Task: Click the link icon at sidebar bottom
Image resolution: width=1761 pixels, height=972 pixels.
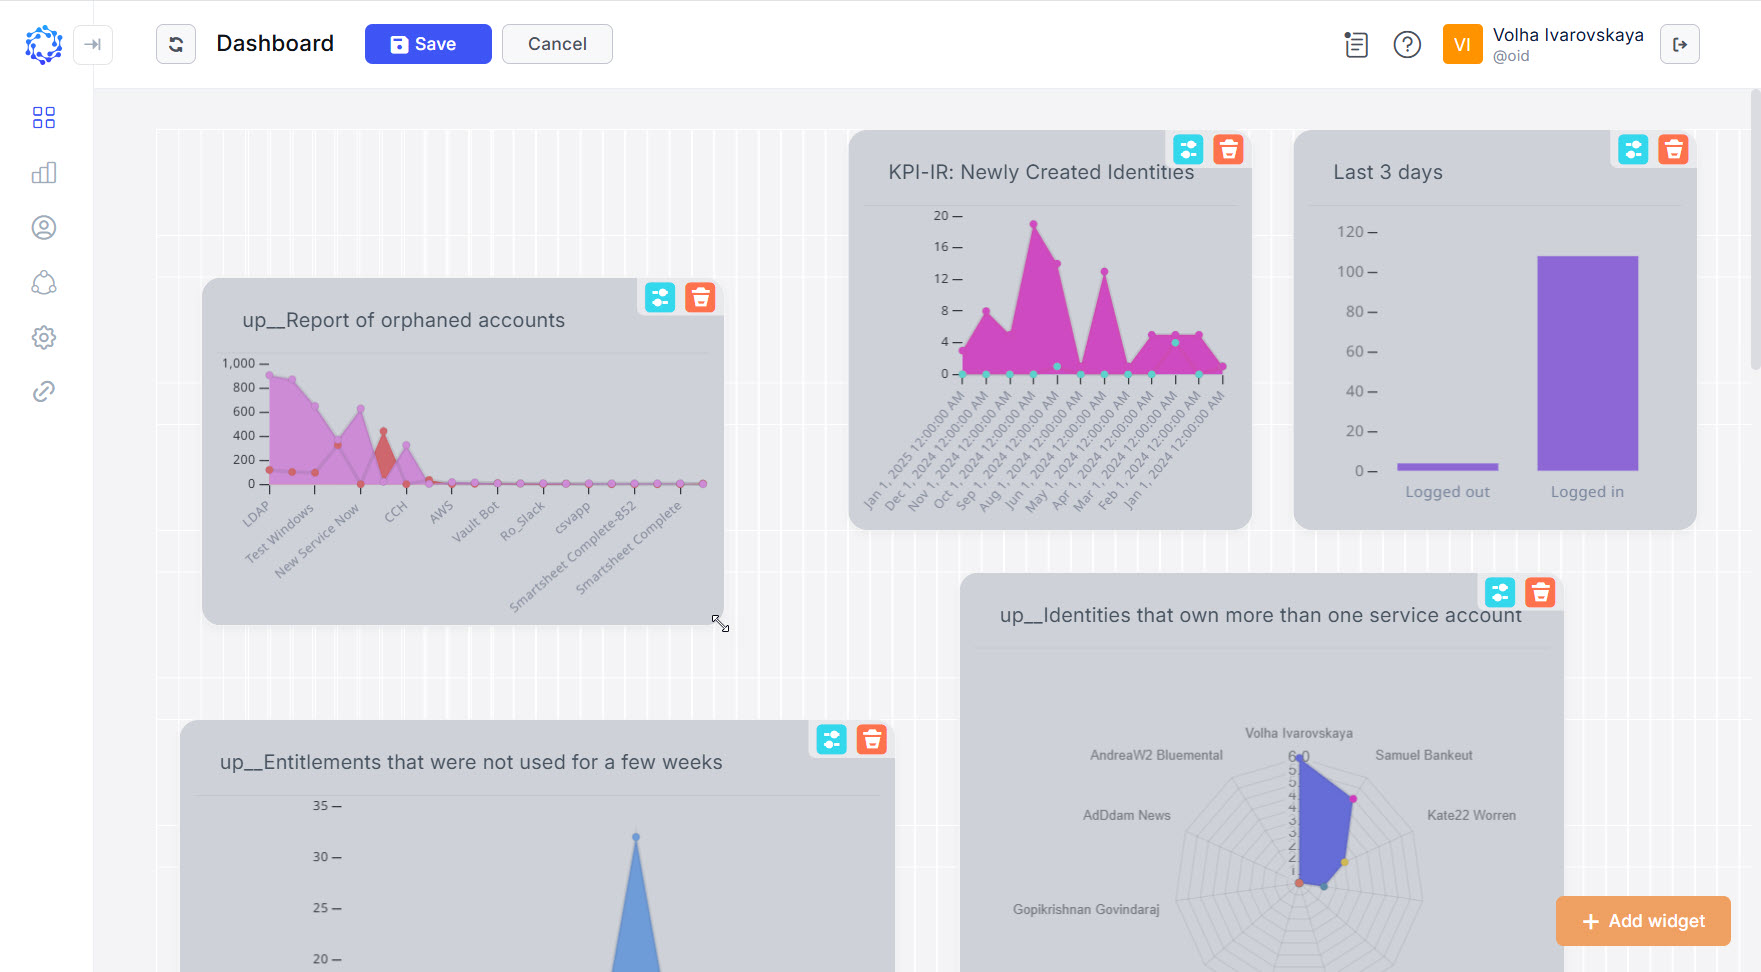Action: point(43,391)
